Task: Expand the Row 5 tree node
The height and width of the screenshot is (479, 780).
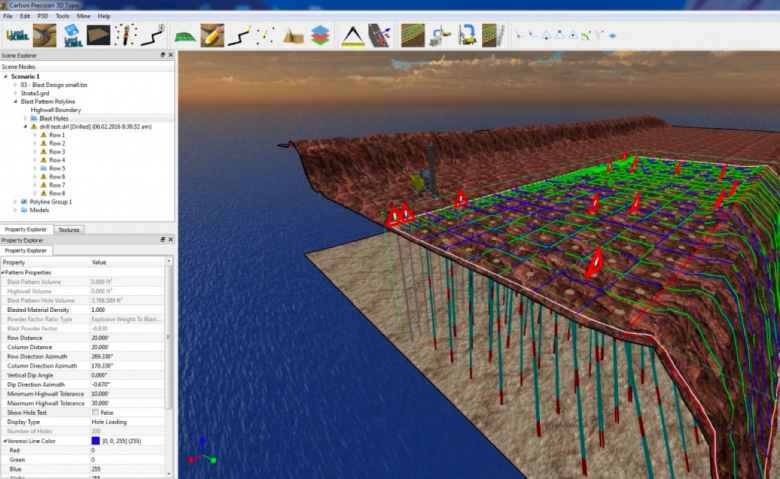Action: 35,168
